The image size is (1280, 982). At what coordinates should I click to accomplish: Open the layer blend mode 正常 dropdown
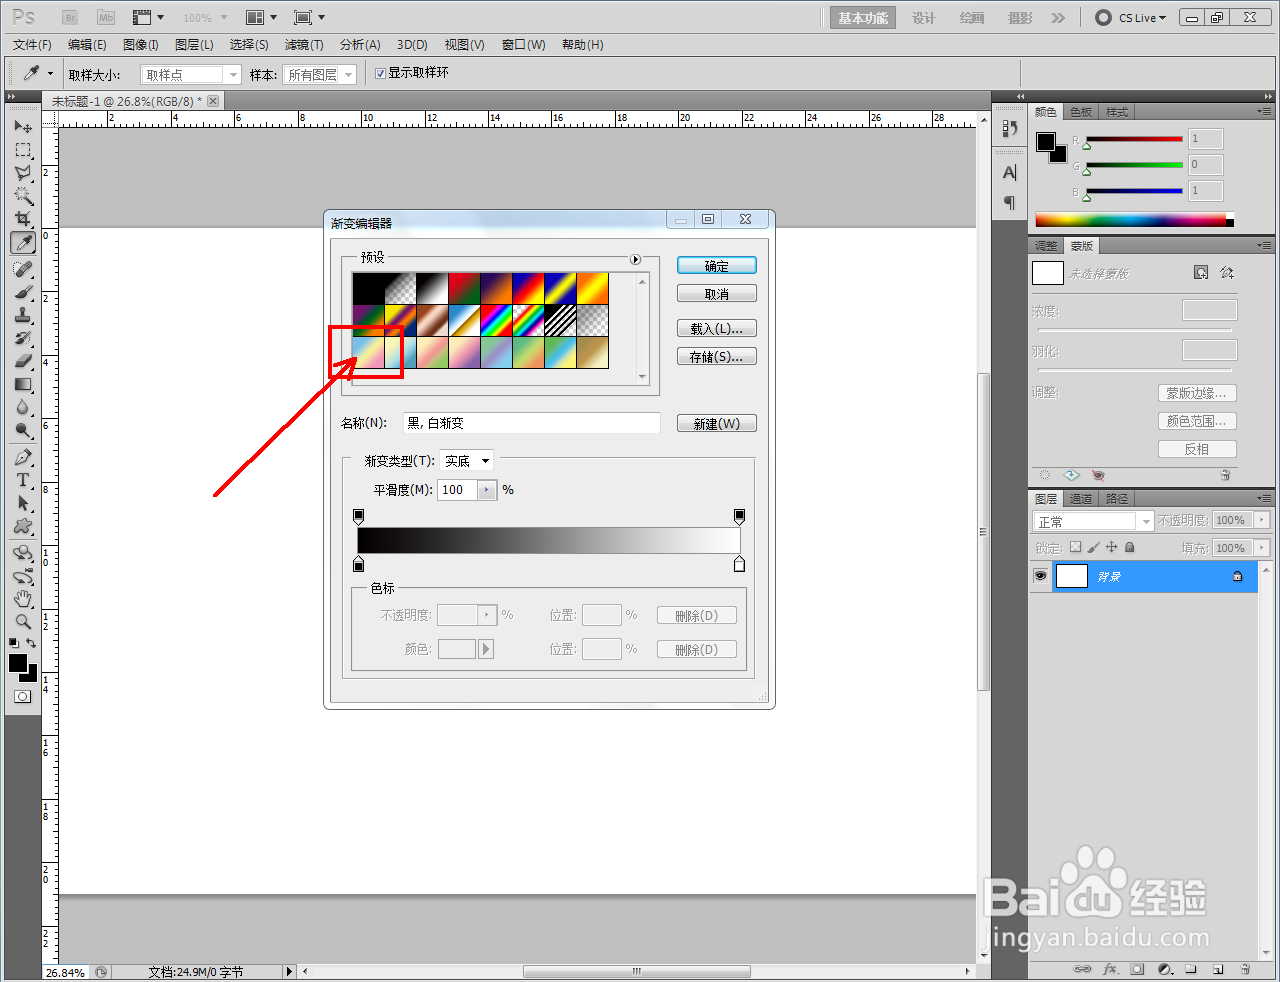tap(1093, 521)
